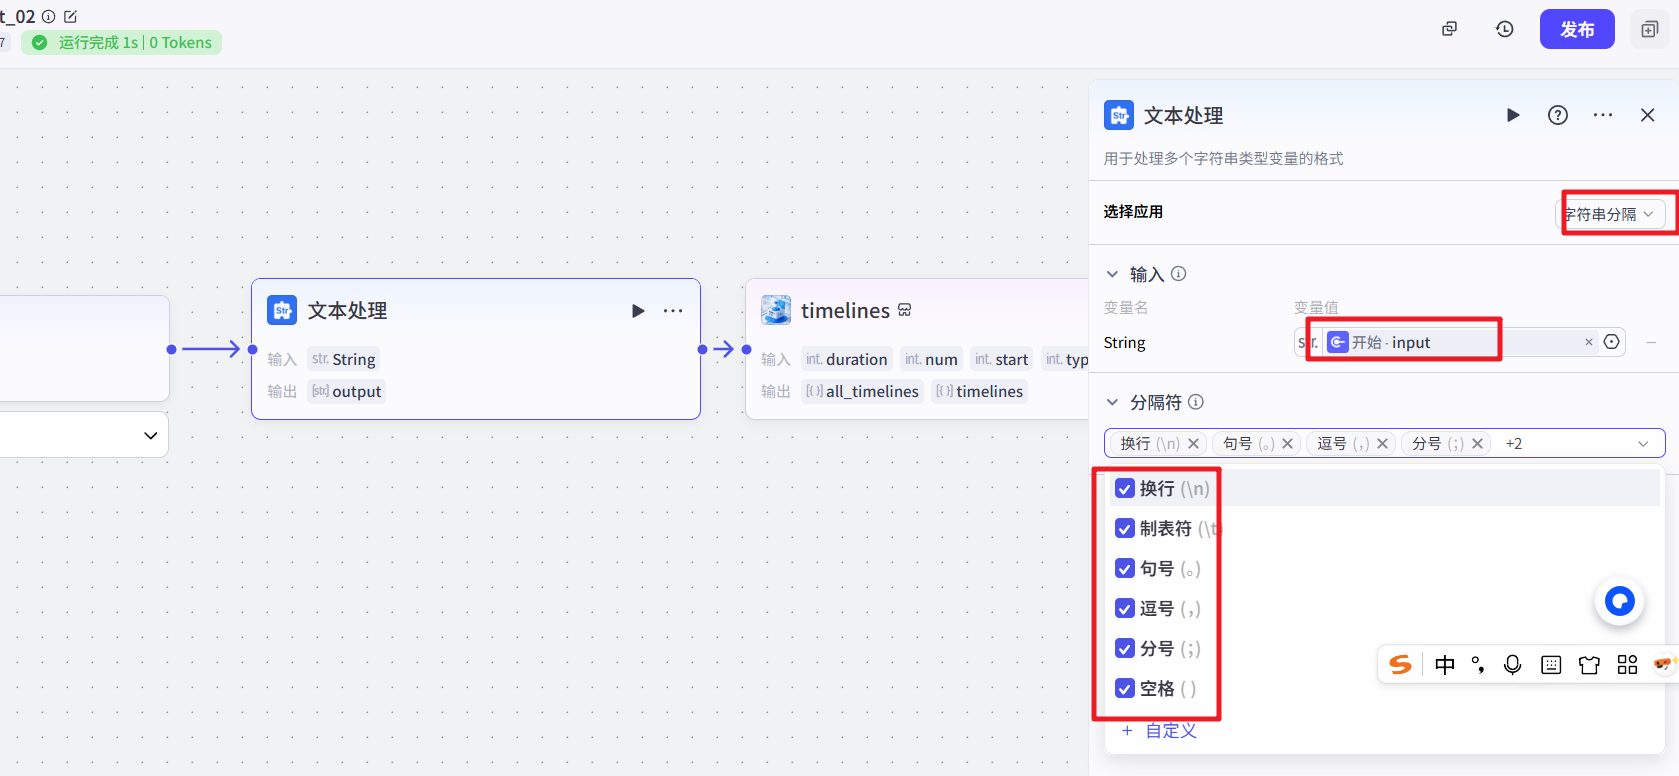Image resolution: width=1679 pixels, height=776 pixels.
Task: Uncheck the 制表符 delimiter option
Action: pos(1125,529)
